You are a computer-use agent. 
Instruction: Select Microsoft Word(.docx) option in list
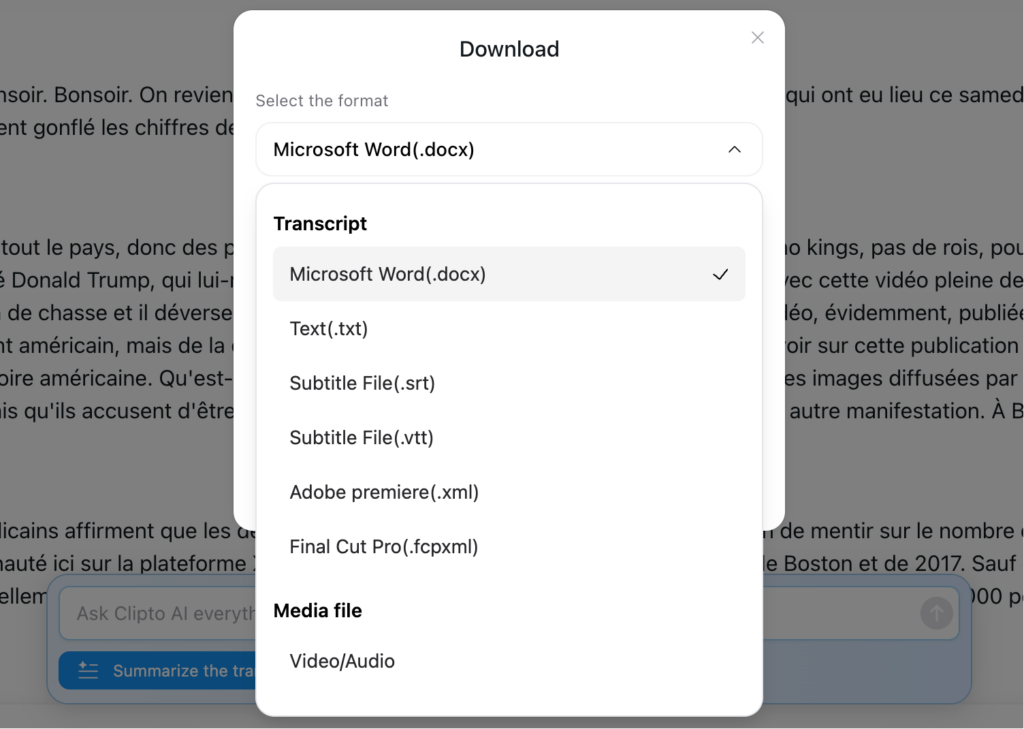point(509,274)
